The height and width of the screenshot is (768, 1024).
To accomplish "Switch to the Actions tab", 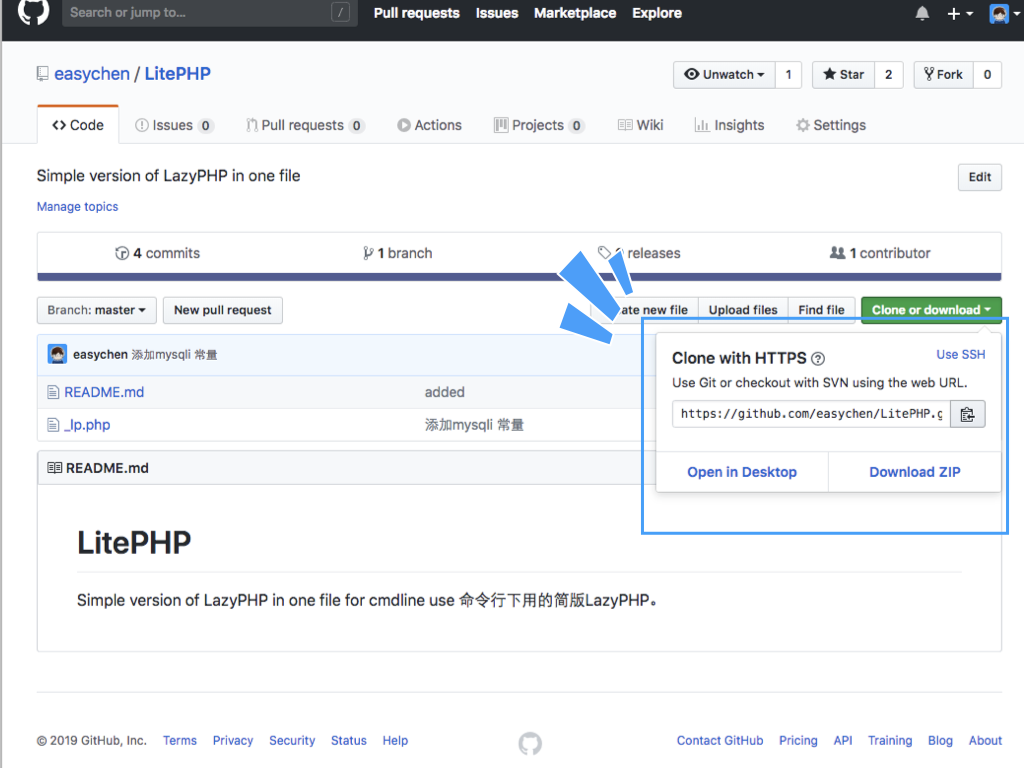I will pyautogui.click(x=429, y=125).
